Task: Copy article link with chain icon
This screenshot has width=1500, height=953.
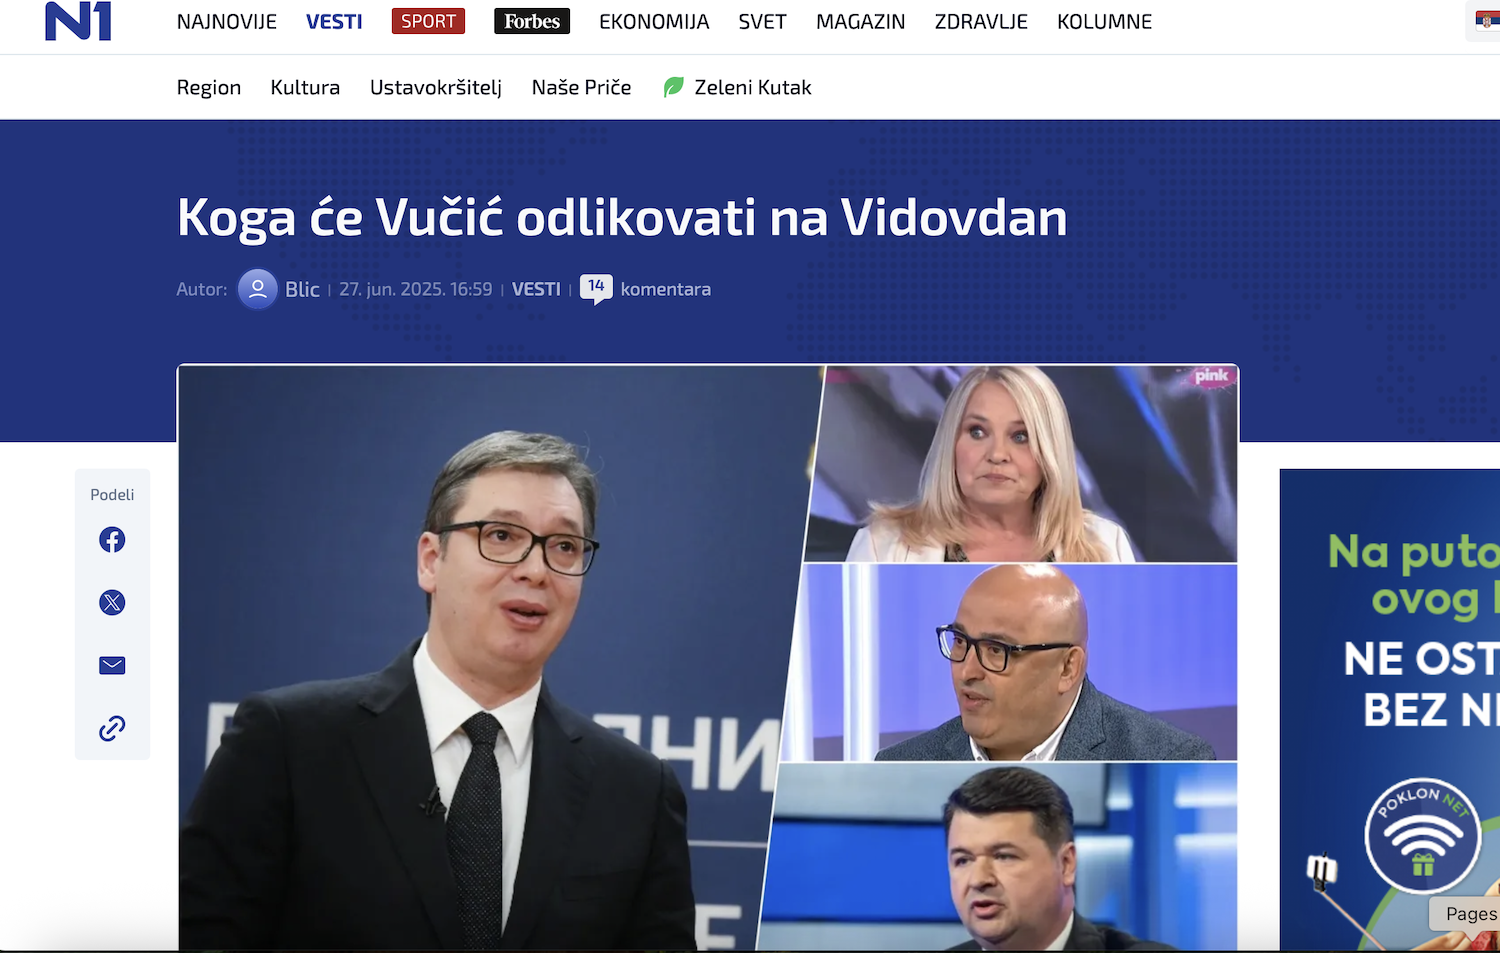Action: [x=112, y=728]
